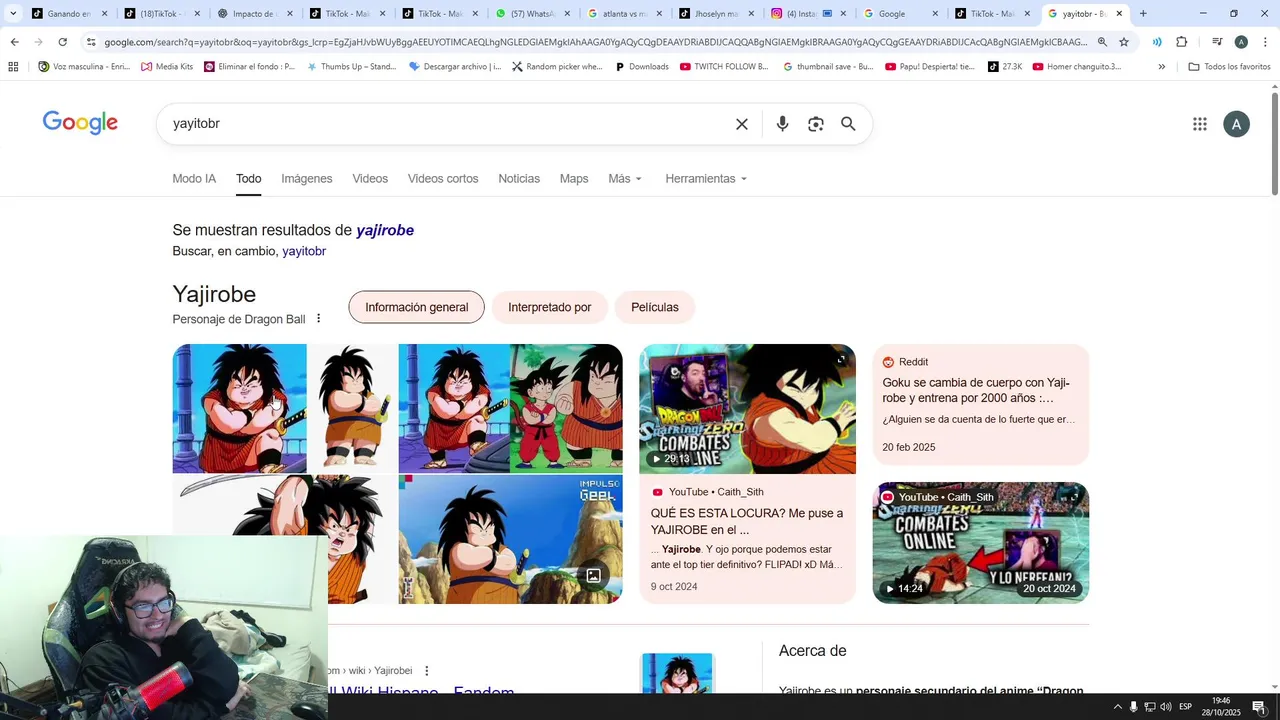This screenshot has width=1280, height=720.
Task: Select the Imágenes search tab
Action: (306, 179)
